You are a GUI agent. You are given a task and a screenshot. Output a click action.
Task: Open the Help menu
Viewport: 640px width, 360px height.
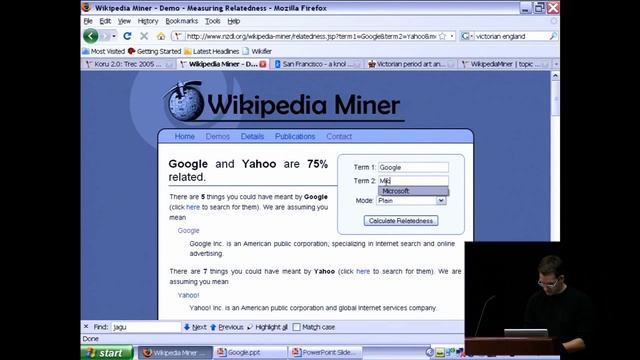click(x=233, y=21)
